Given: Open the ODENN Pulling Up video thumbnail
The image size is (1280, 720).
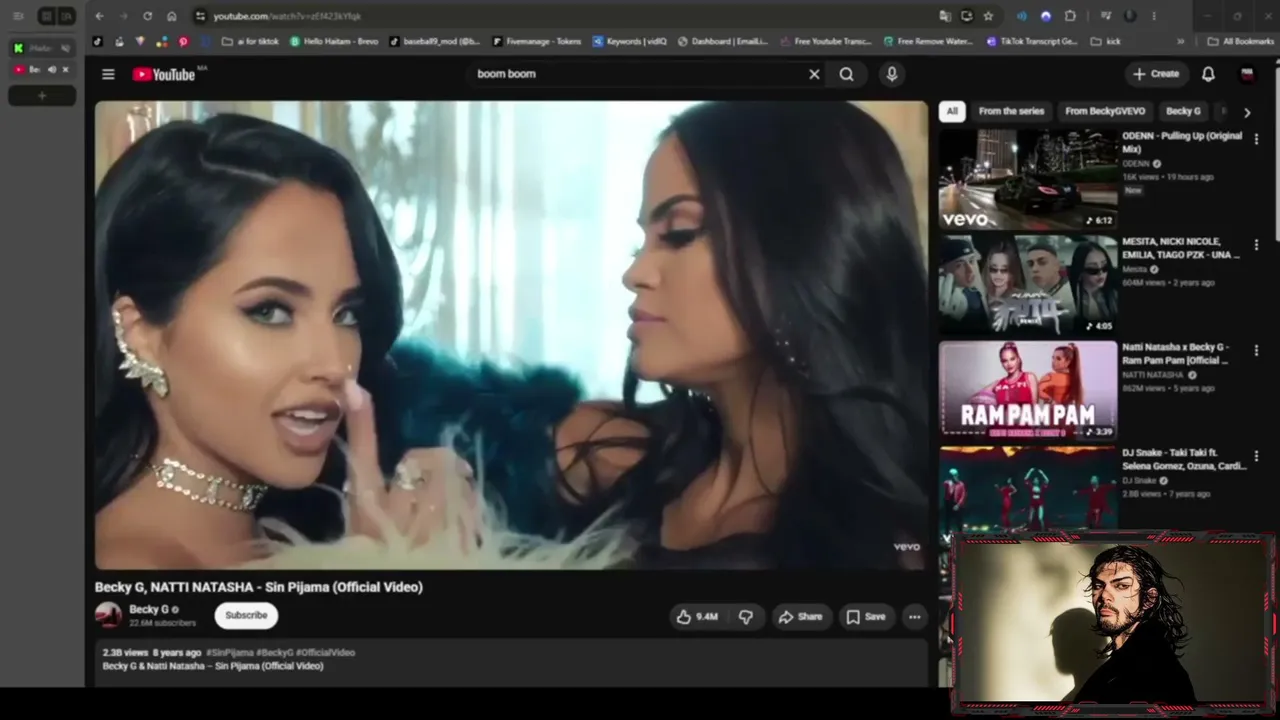Looking at the screenshot, I should coord(1028,180).
